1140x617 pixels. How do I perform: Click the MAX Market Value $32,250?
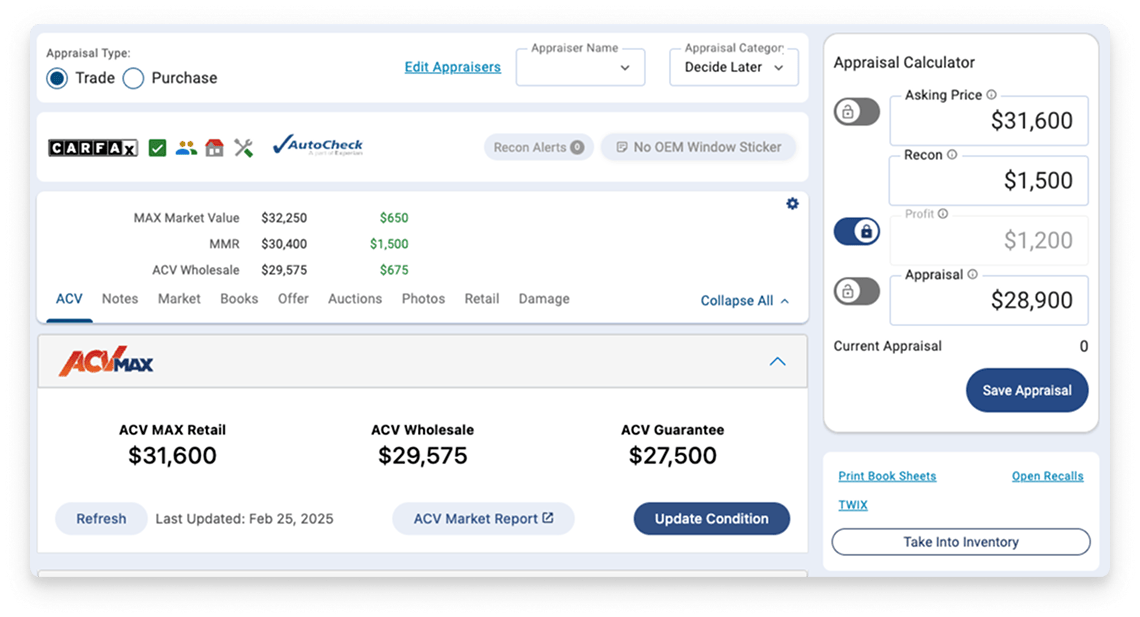[x=284, y=218]
